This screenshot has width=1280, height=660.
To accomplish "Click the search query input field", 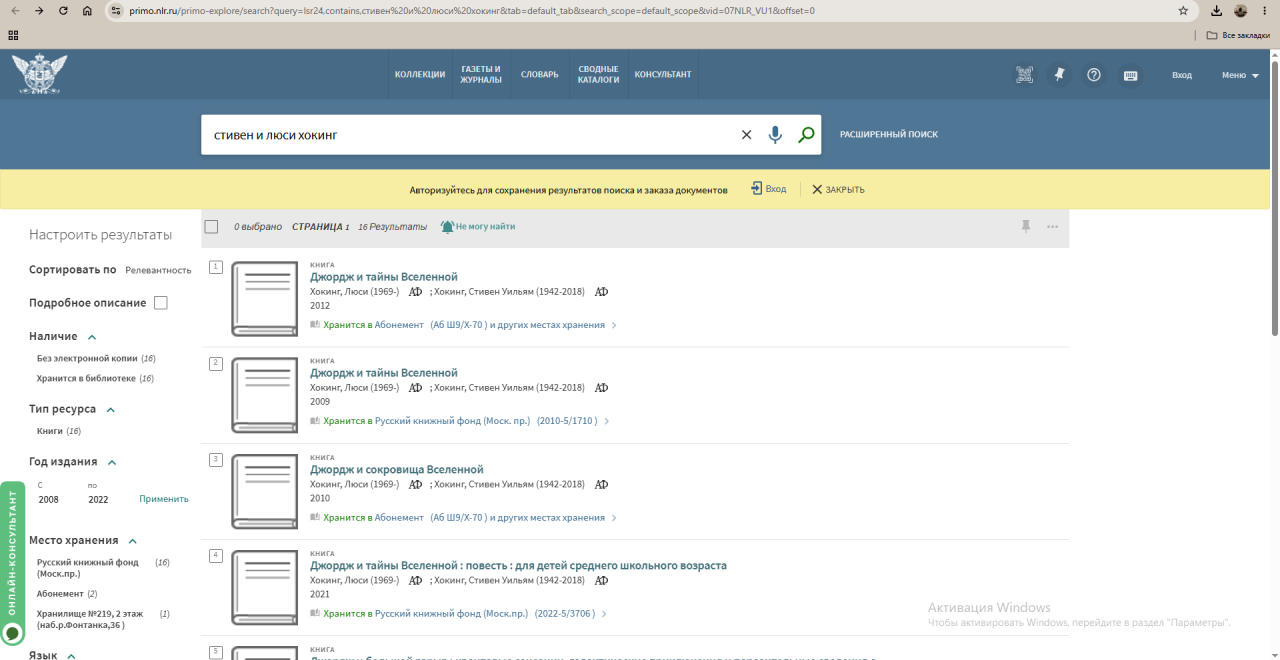I will tap(470, 135).
